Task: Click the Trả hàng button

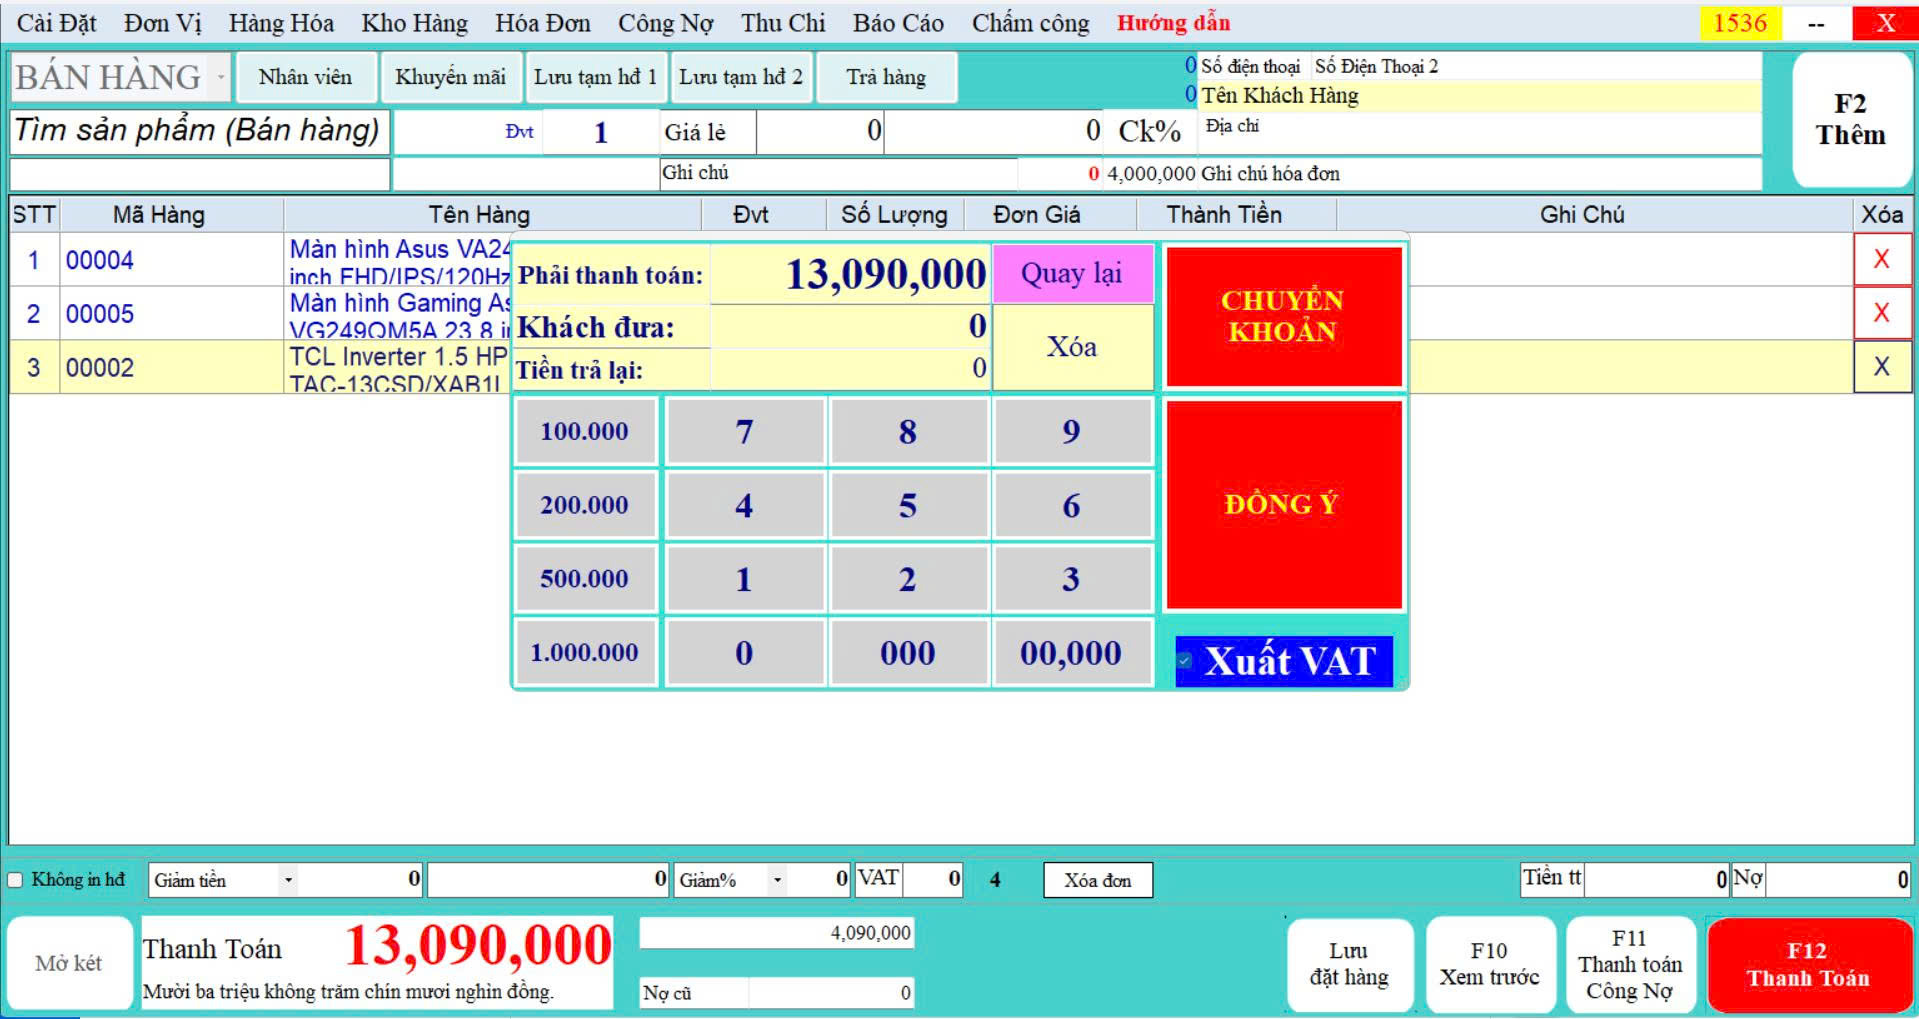Action: pos(885,78)
